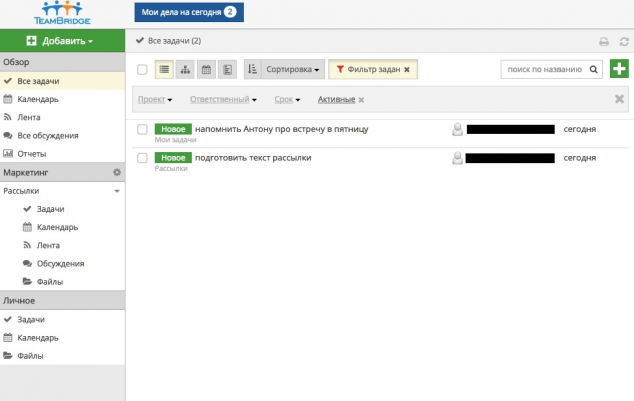Image resolution: width=634 pixels, height=401 pixels.
Task: Open the Сортировка dropdown
Action: click(293, 69)
